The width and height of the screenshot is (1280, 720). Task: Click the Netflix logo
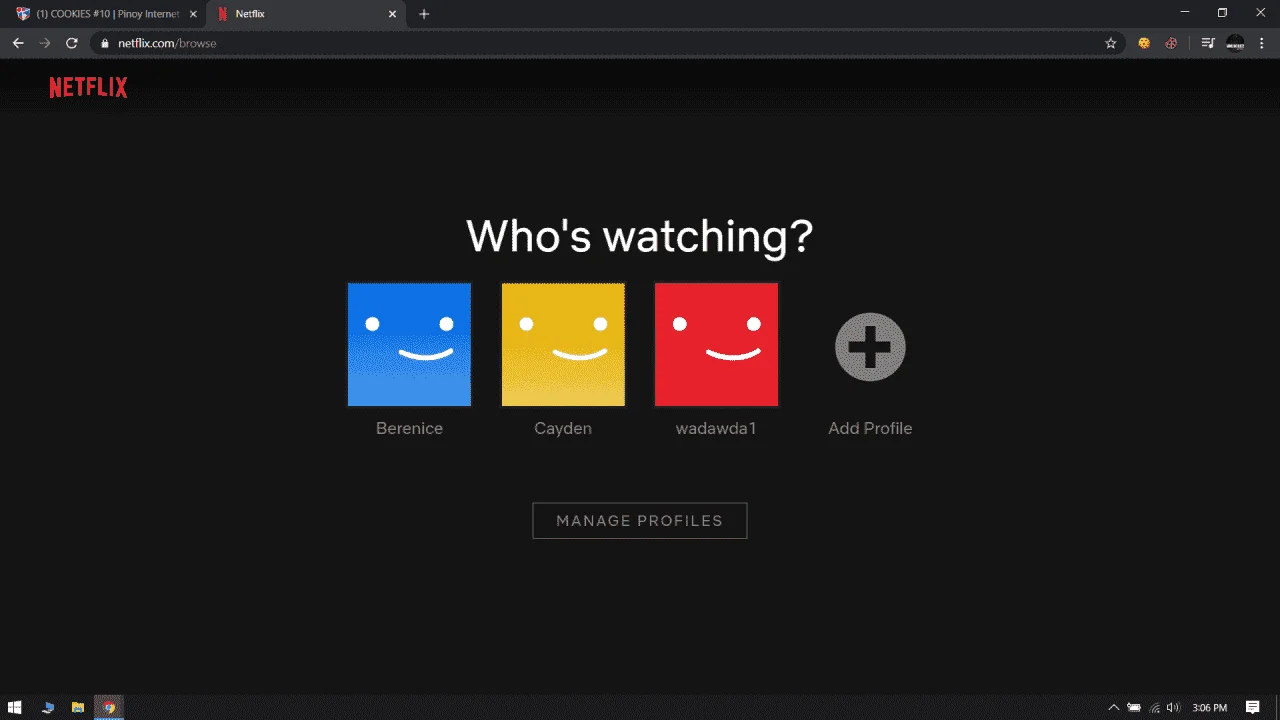[89, 88]
